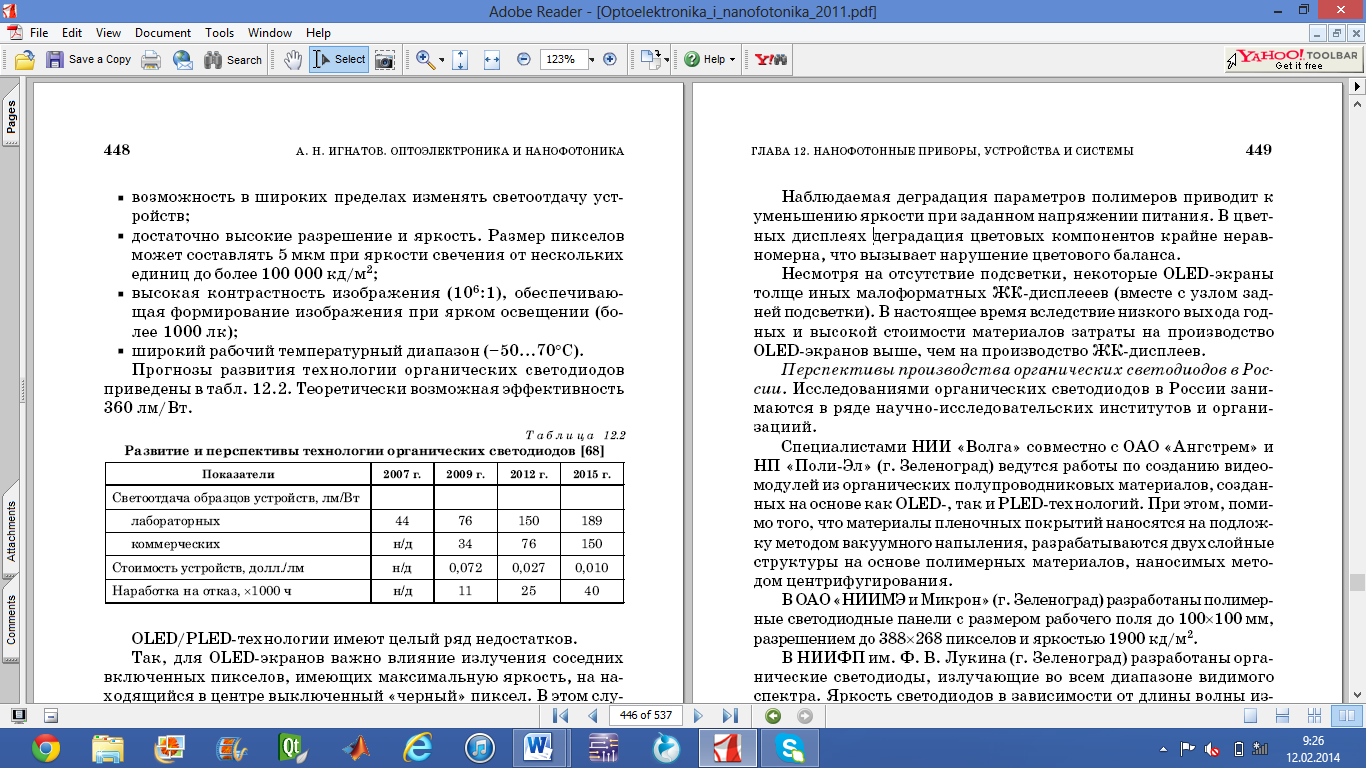Click the Save a Copy button

pyautogui.click(x=88, y=60)
